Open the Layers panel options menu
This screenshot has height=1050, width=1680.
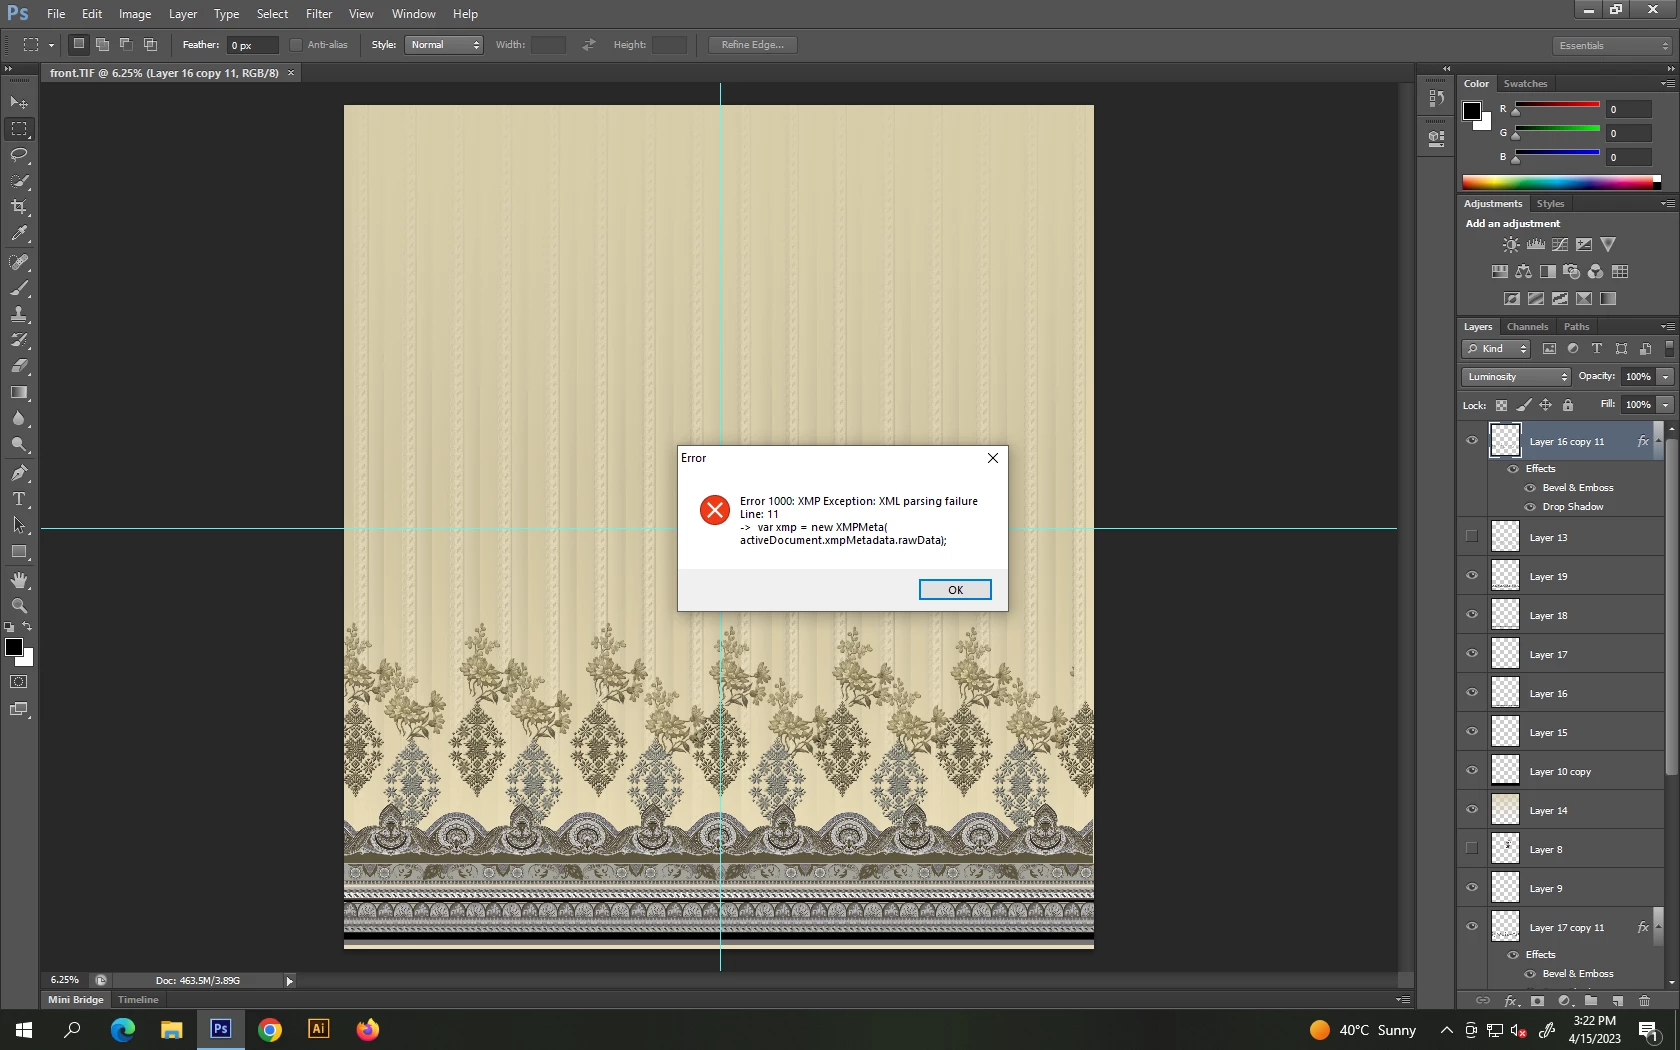pyautogui.click(x=1667, y=327)
